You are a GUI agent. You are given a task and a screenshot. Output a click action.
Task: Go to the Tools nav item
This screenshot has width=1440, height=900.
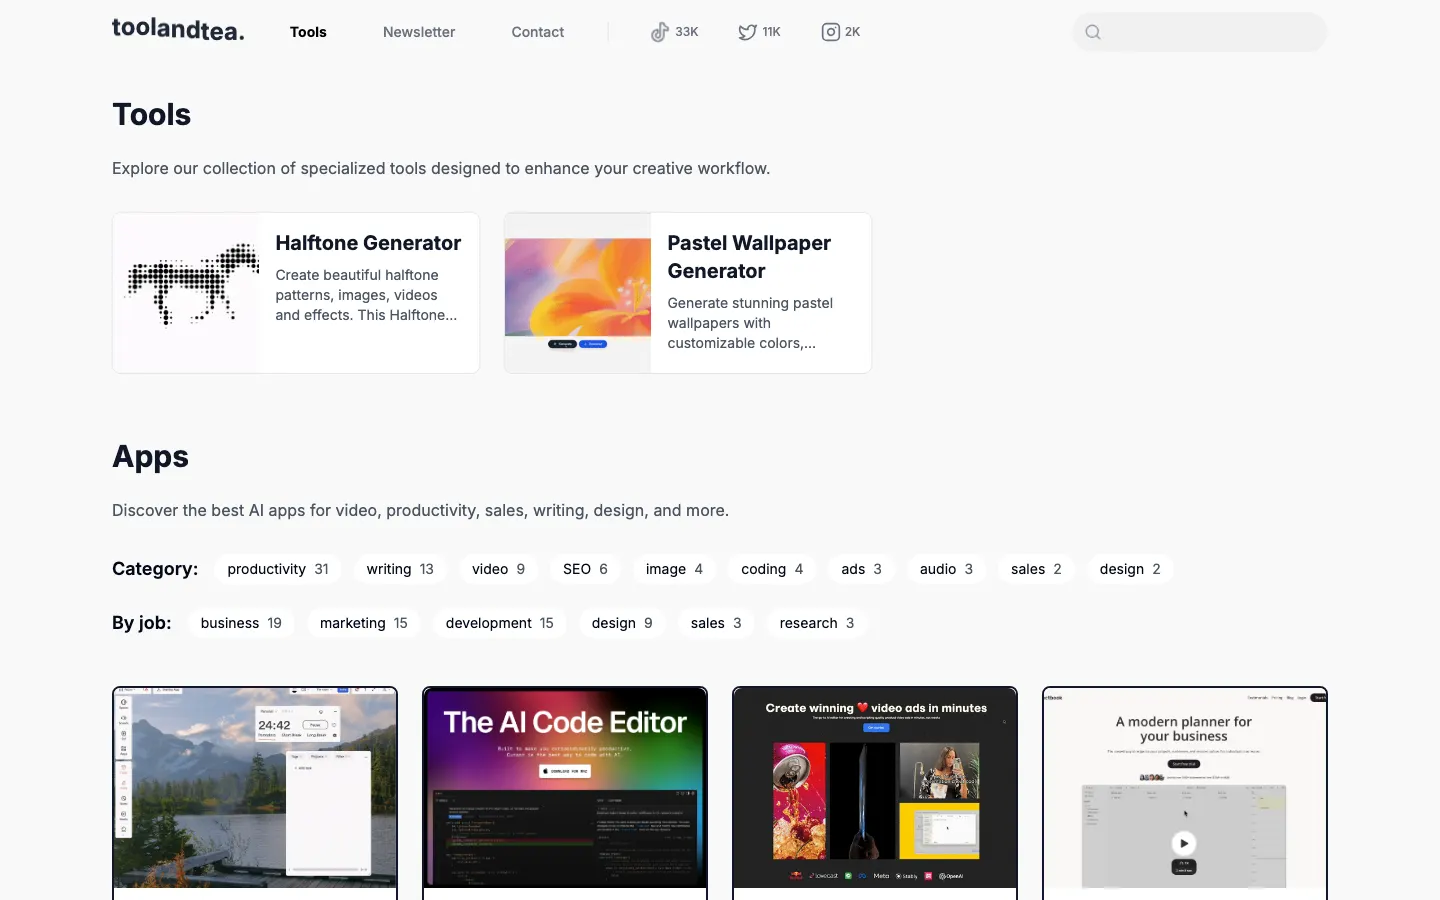(x=308, y=32)
